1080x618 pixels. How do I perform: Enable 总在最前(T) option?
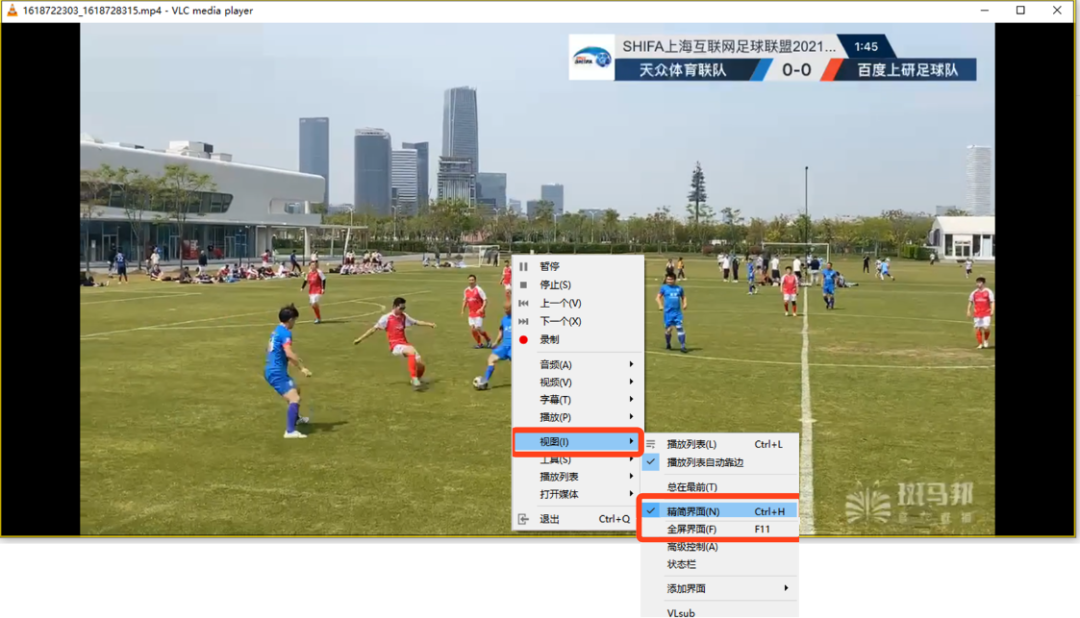point(720,487)
